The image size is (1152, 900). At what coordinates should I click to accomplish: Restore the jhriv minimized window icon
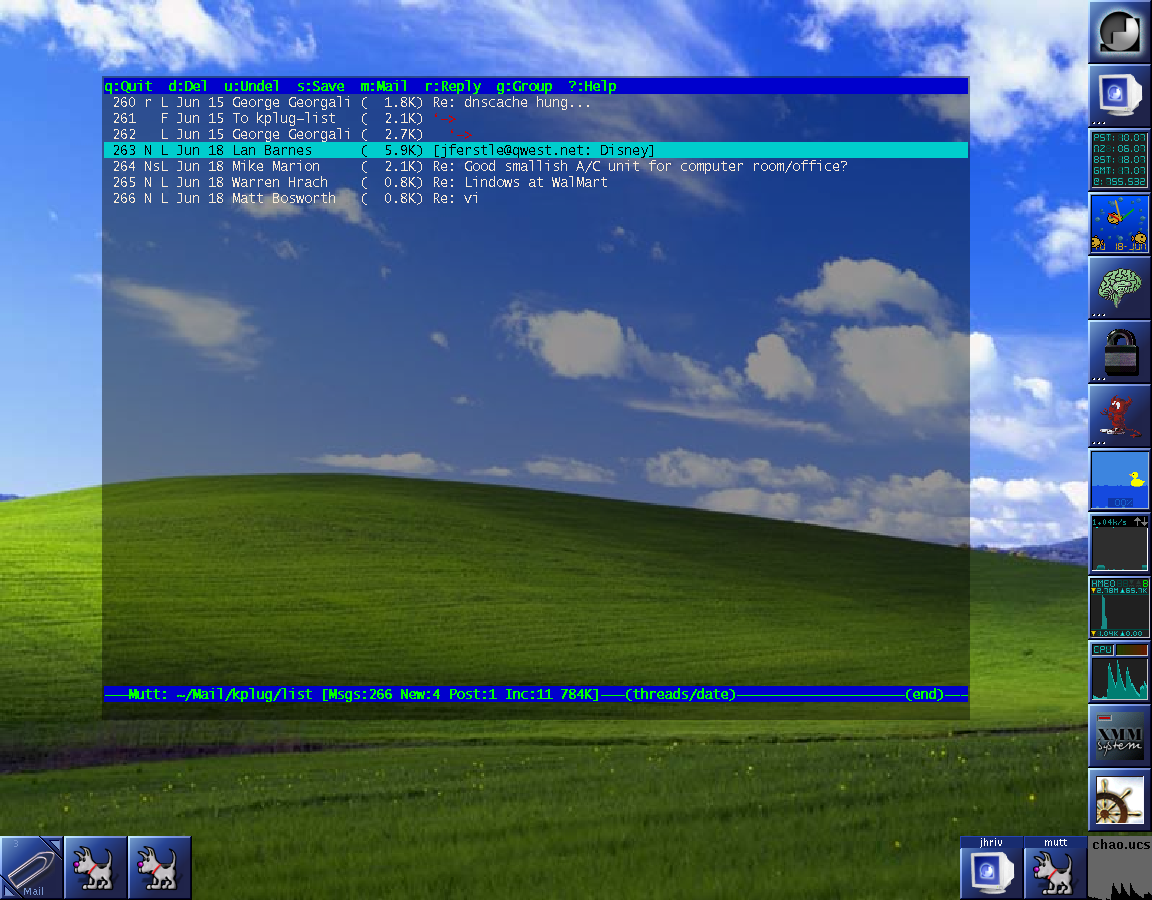click(x=991, y=868)
